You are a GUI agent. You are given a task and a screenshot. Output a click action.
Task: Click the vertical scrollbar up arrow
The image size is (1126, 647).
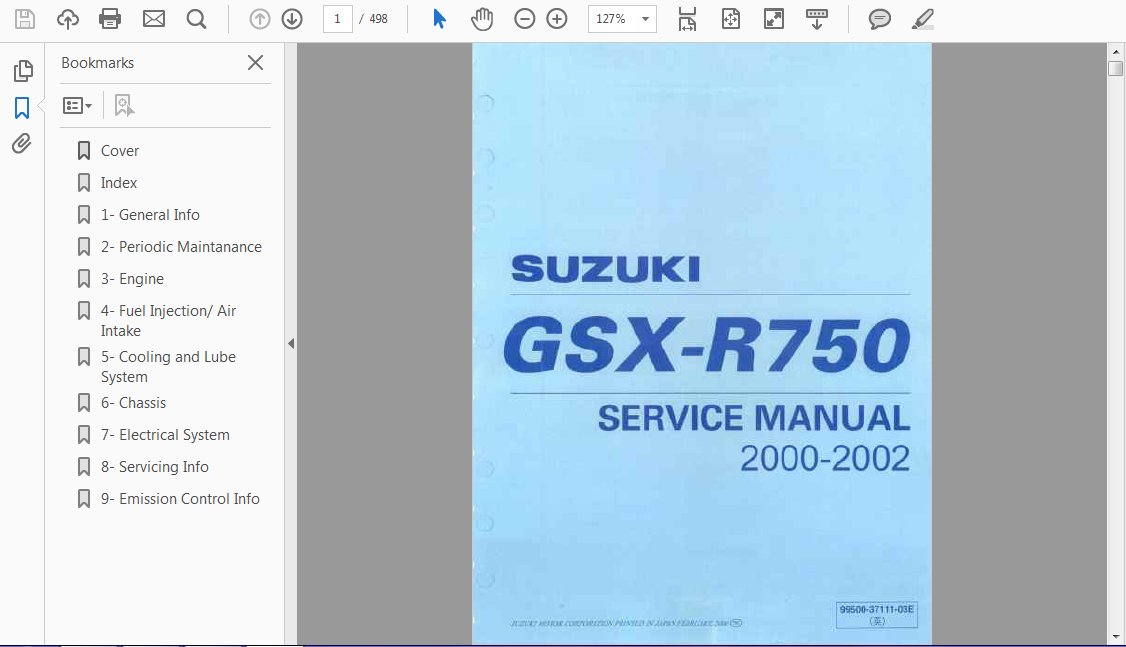coord(1115,51)
